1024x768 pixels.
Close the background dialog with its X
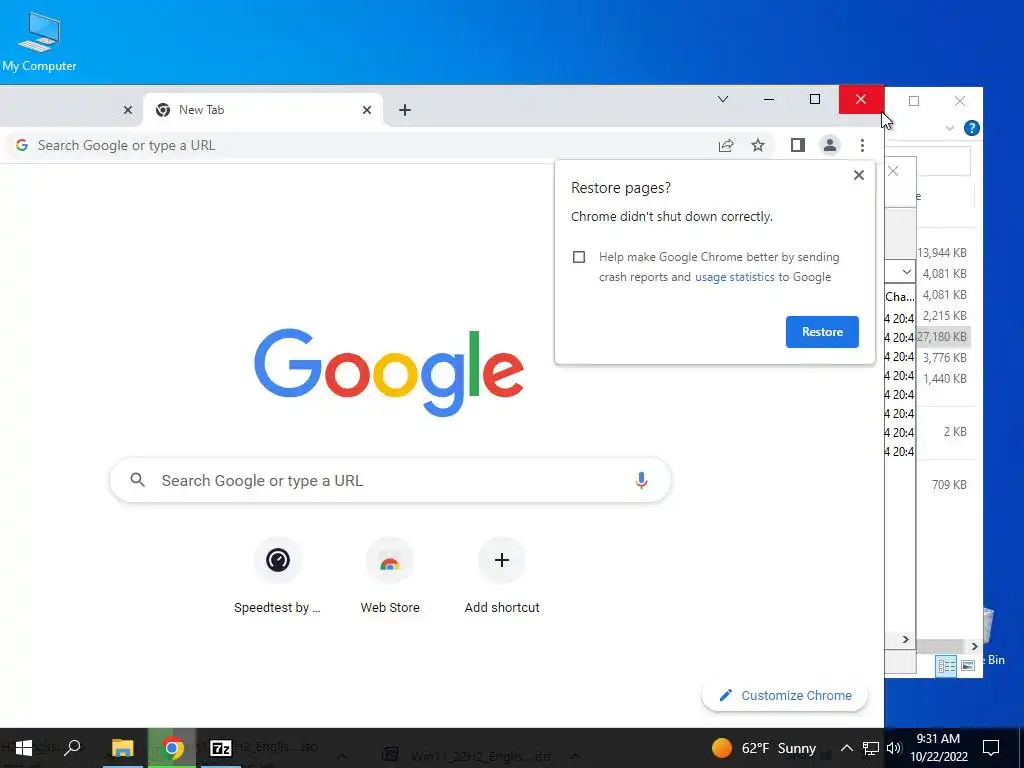(x=893, y=171)
